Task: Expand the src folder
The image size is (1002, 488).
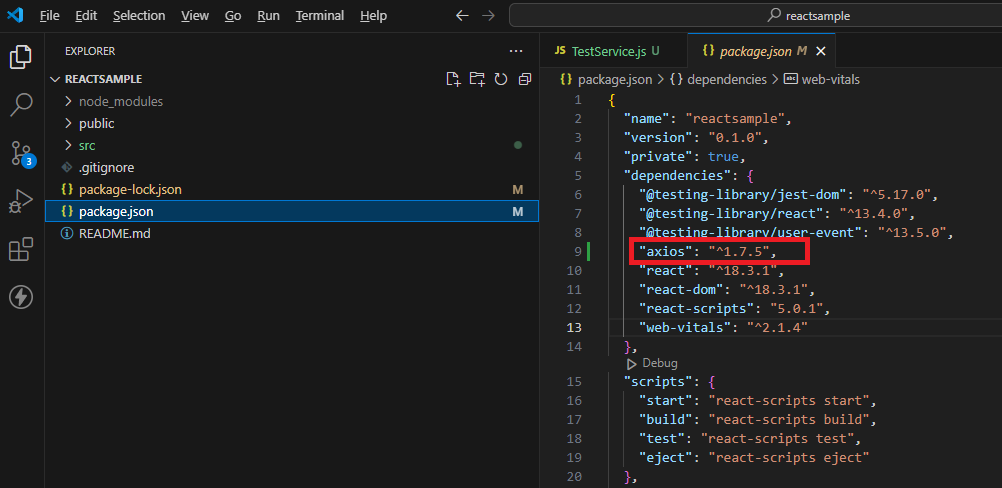Action: [87, 145]
